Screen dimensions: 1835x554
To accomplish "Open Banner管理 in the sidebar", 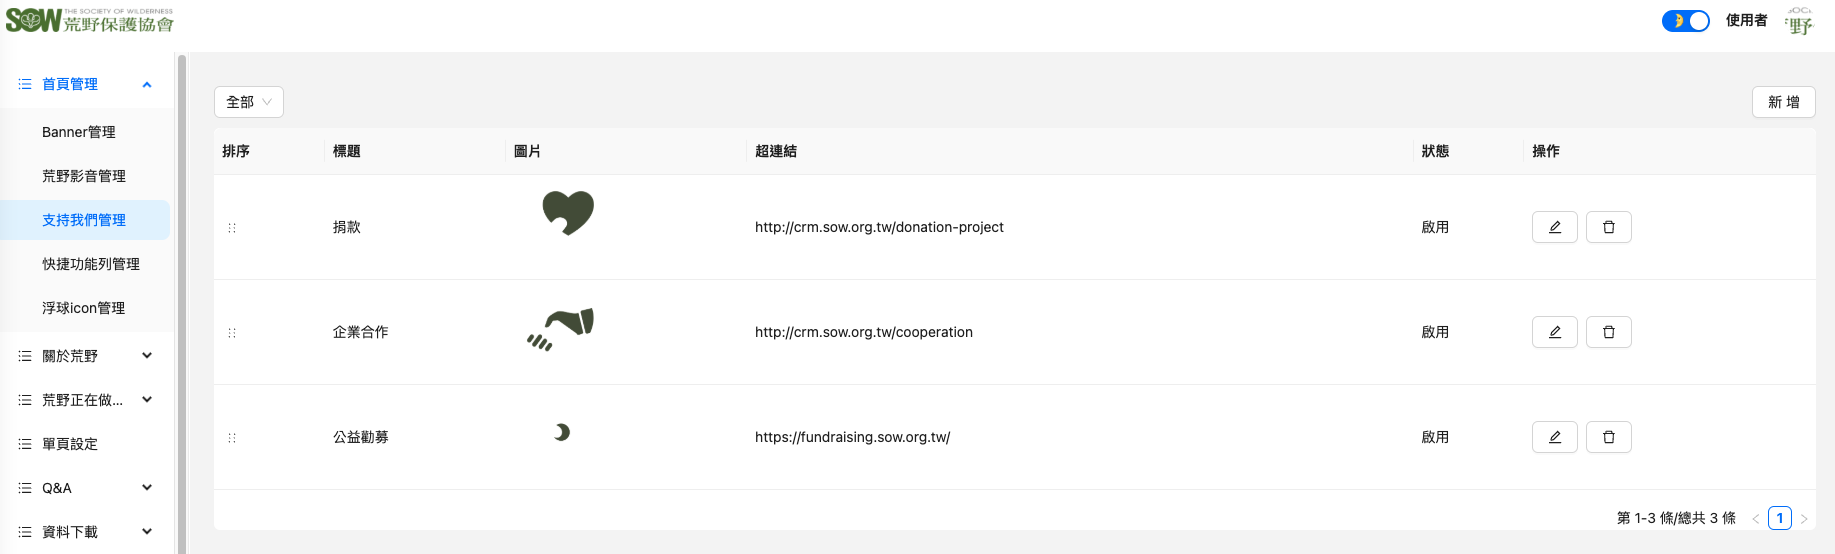I will [79, 132].
